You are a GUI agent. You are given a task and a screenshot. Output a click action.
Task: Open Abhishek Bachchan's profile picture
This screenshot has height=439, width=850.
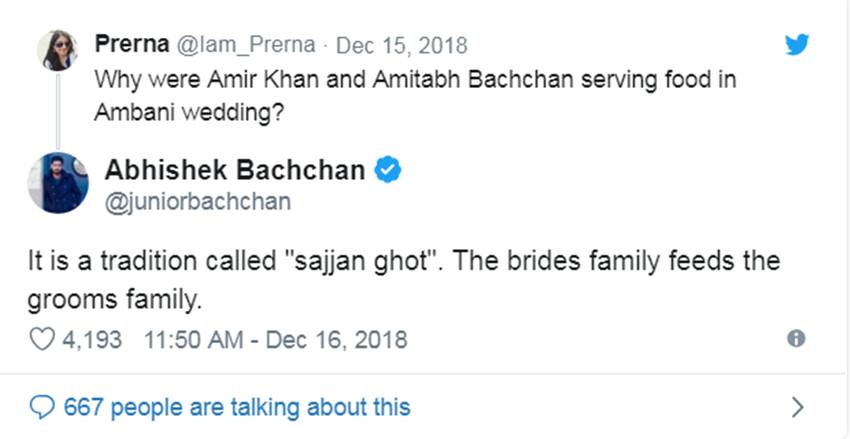58,182
